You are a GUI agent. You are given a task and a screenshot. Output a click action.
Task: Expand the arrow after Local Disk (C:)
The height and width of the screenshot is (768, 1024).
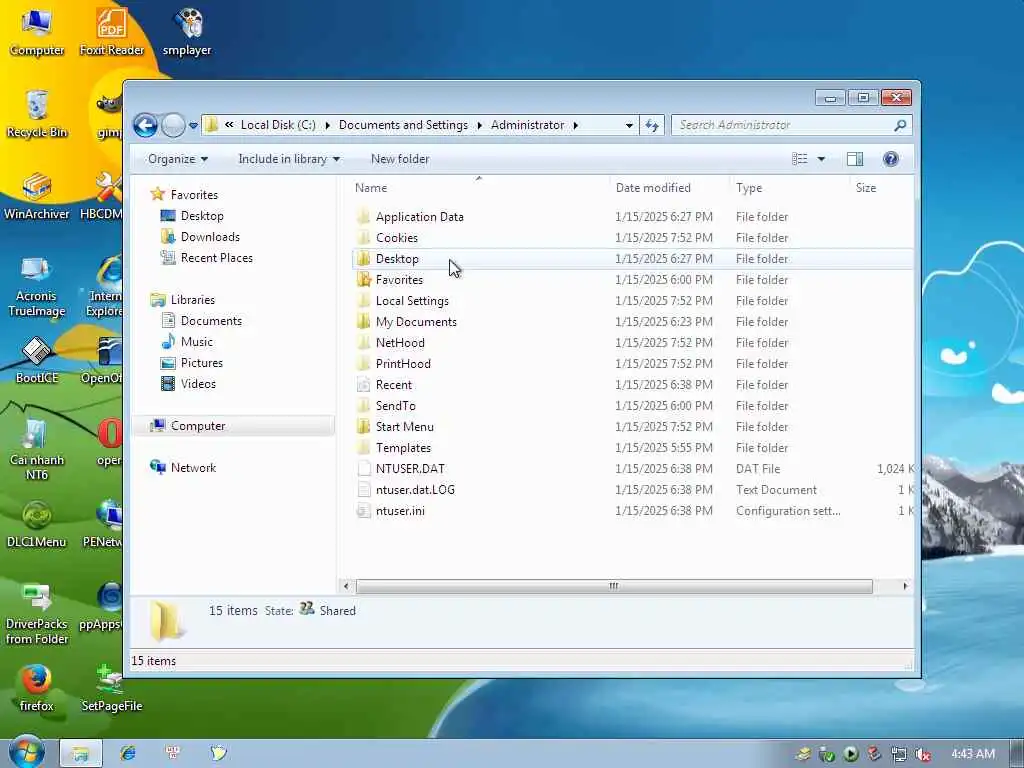327,125
